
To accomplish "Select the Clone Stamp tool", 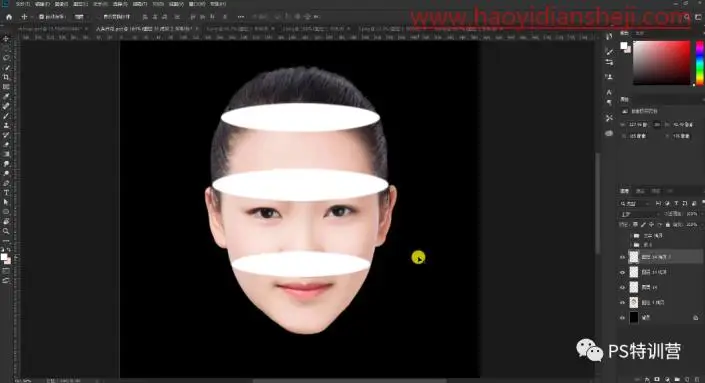I will [6, 125].
